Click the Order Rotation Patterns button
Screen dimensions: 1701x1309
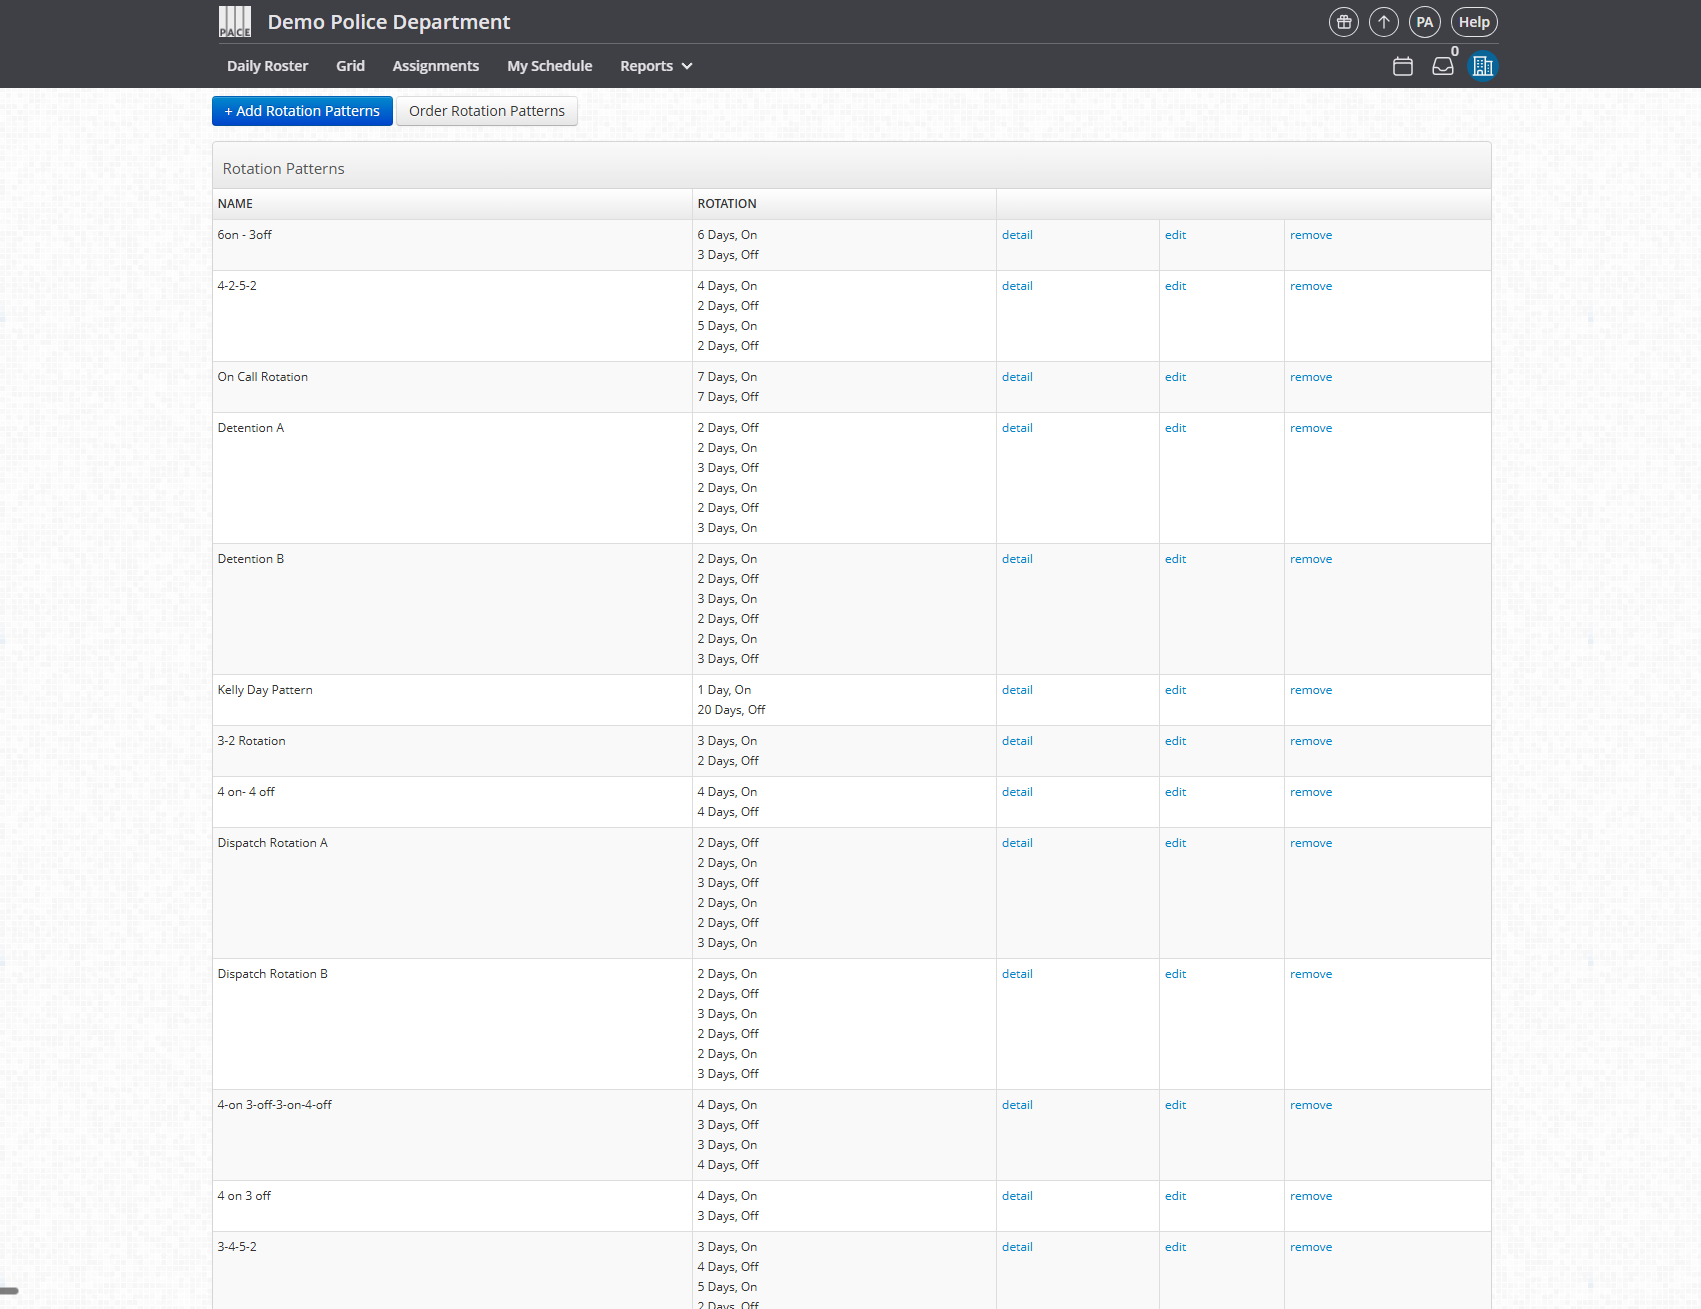coord(486,111)
